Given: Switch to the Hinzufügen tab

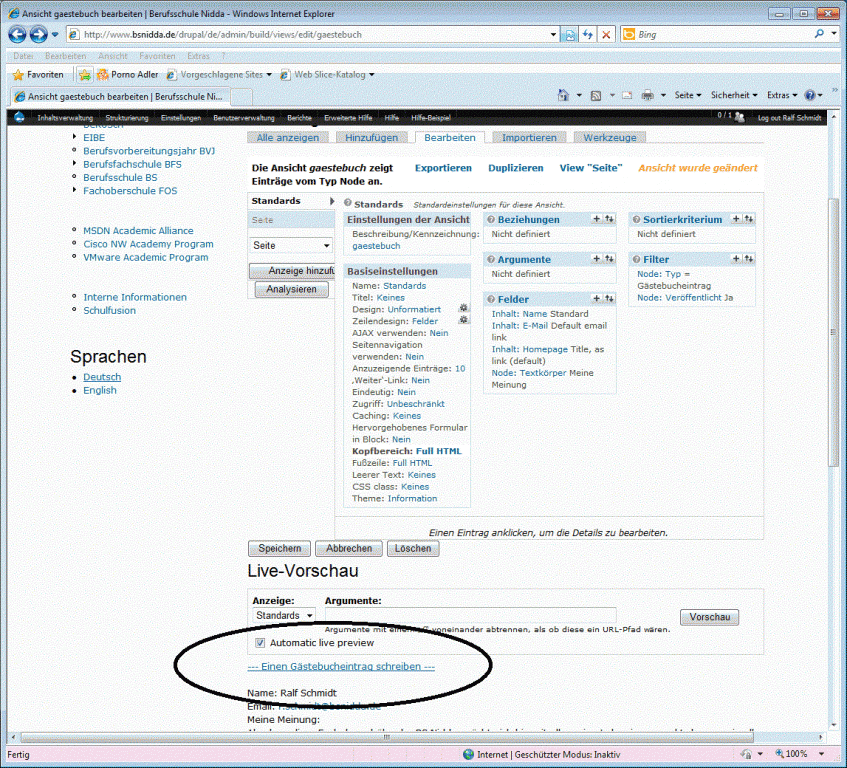Looking at the screenshot, I should coord(370,138).
